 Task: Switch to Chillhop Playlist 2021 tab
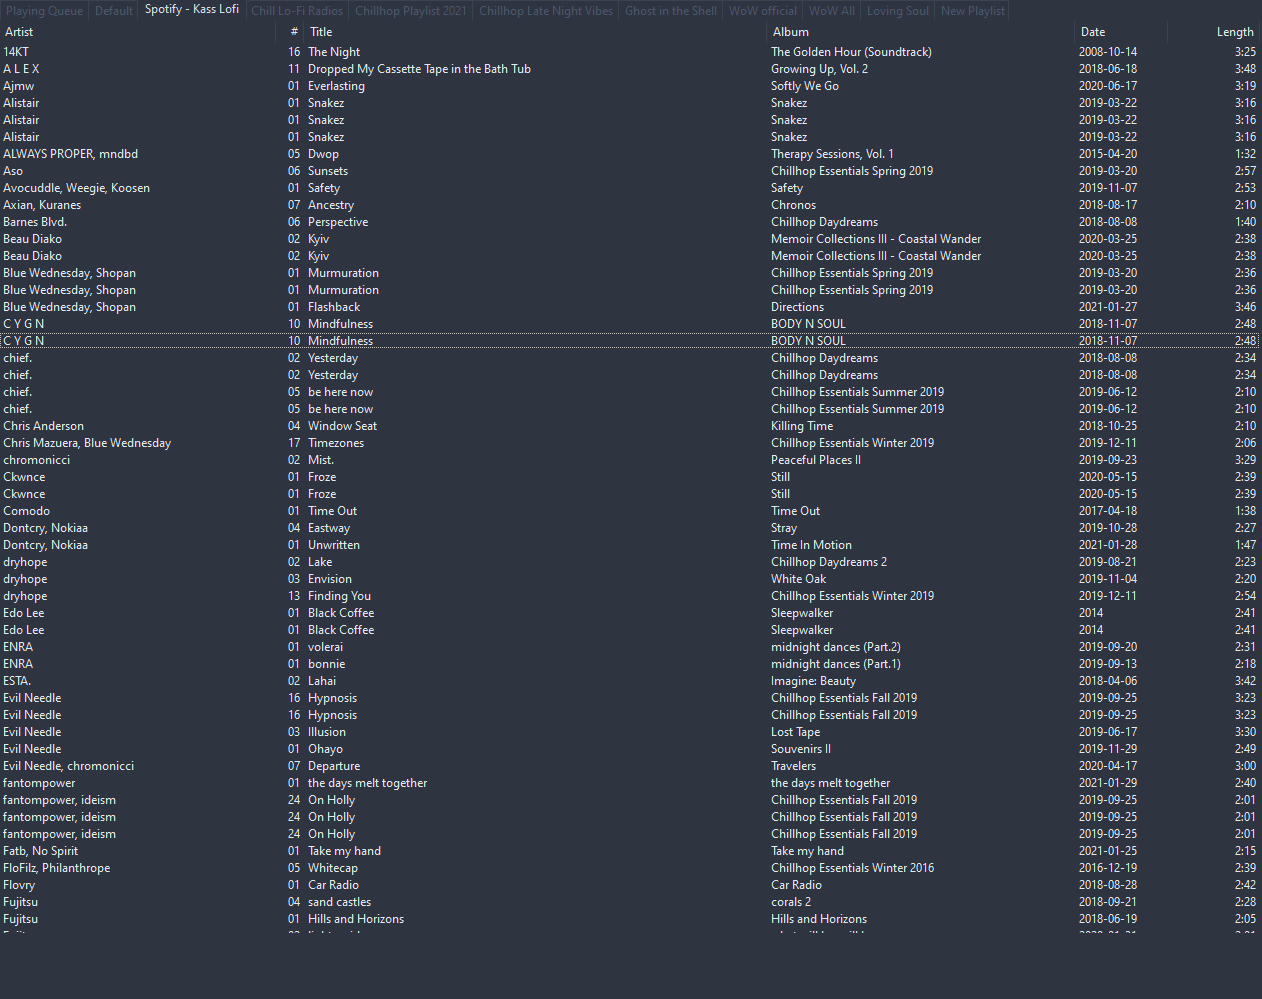pyautogui.click(x=411, y=11)
